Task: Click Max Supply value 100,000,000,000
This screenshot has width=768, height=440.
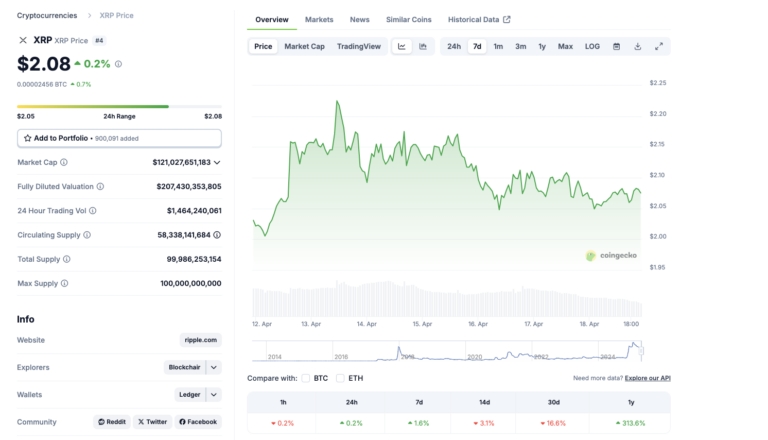Action: point(191,283)
